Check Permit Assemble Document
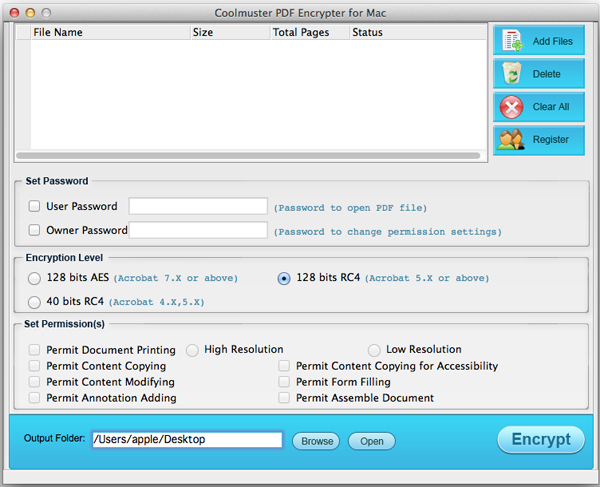Image resolution: width=600 pixels, height=487 pixels. [x=284, y=398]
